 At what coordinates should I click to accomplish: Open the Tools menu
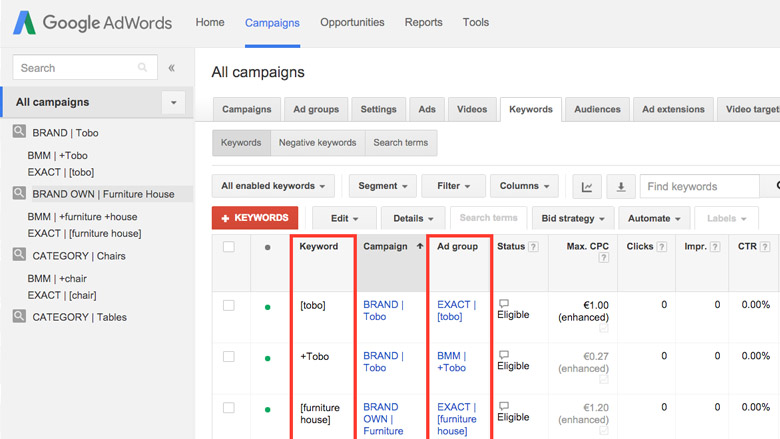coord(476,22)
